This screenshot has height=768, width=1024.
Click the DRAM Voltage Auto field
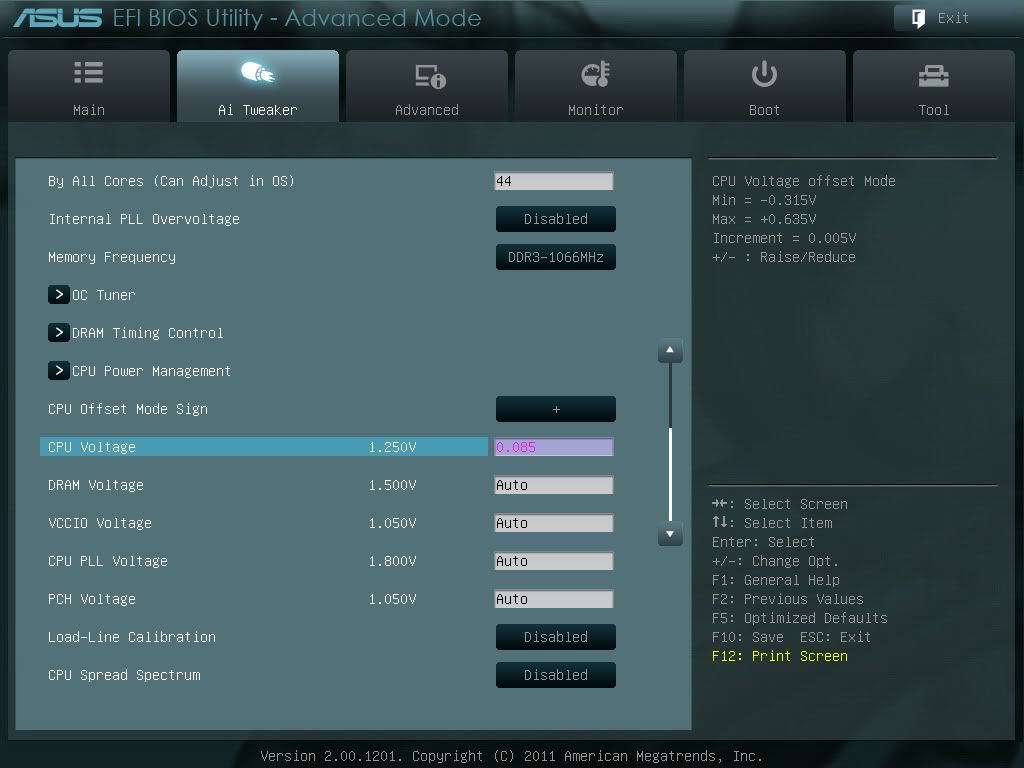[554, 485]
